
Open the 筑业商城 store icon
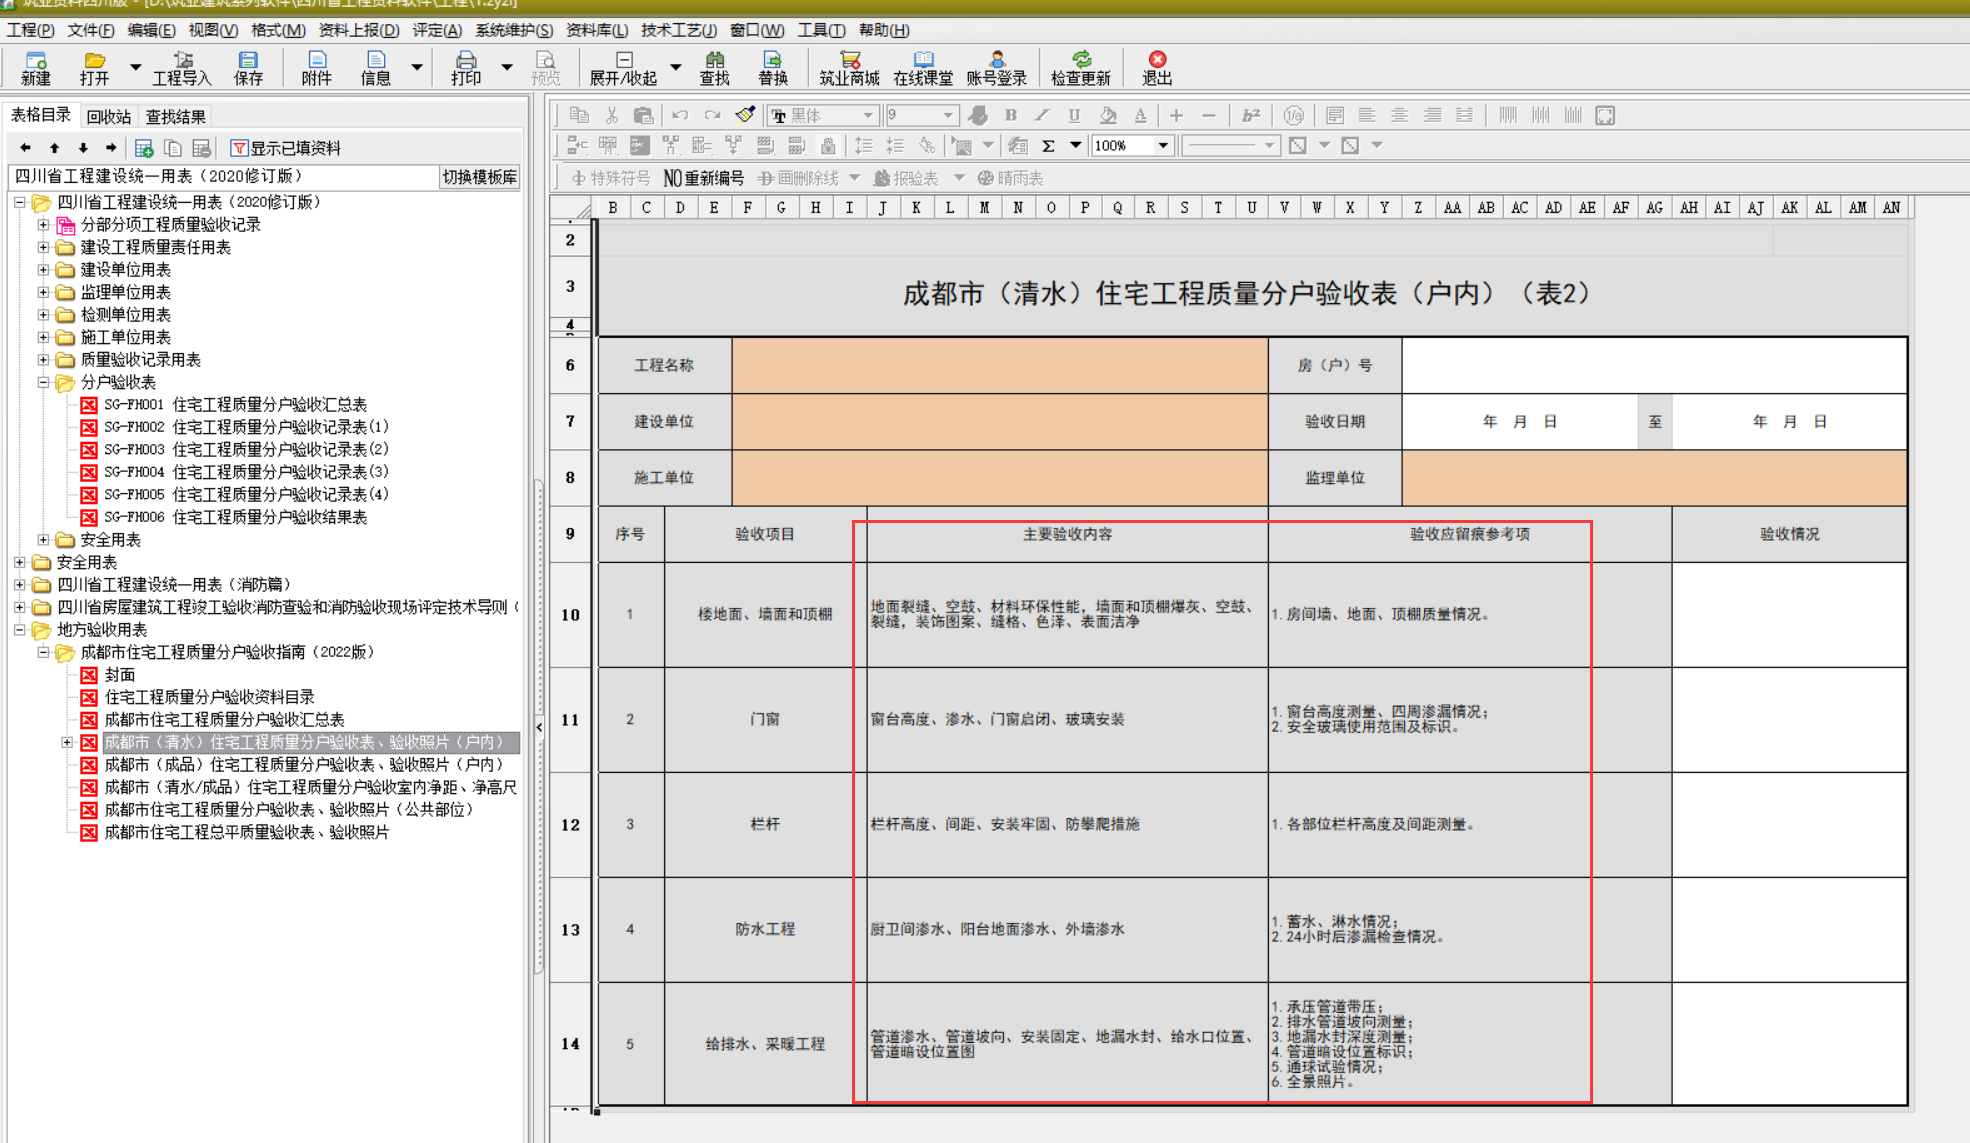coord(849,68)
